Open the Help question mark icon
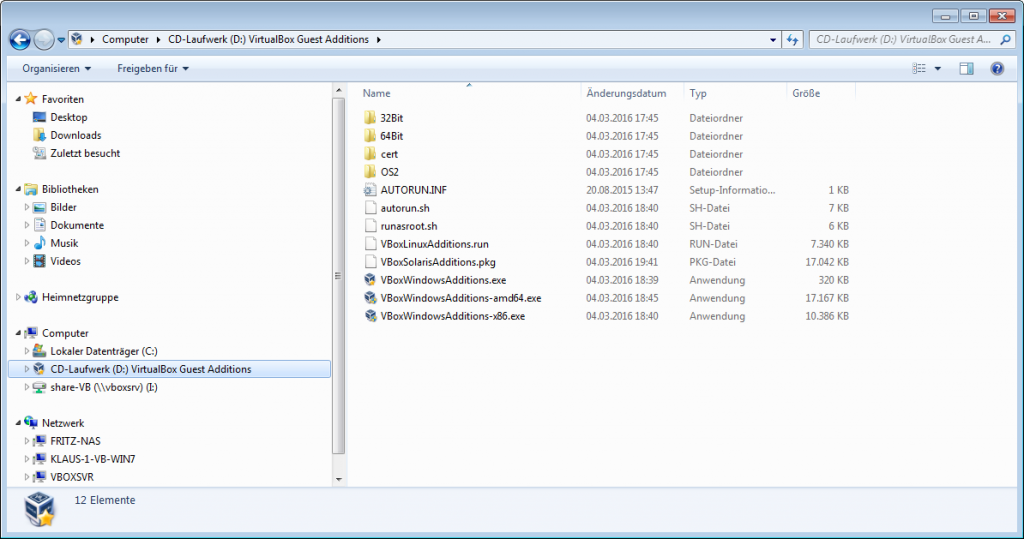 pos(997,69)
